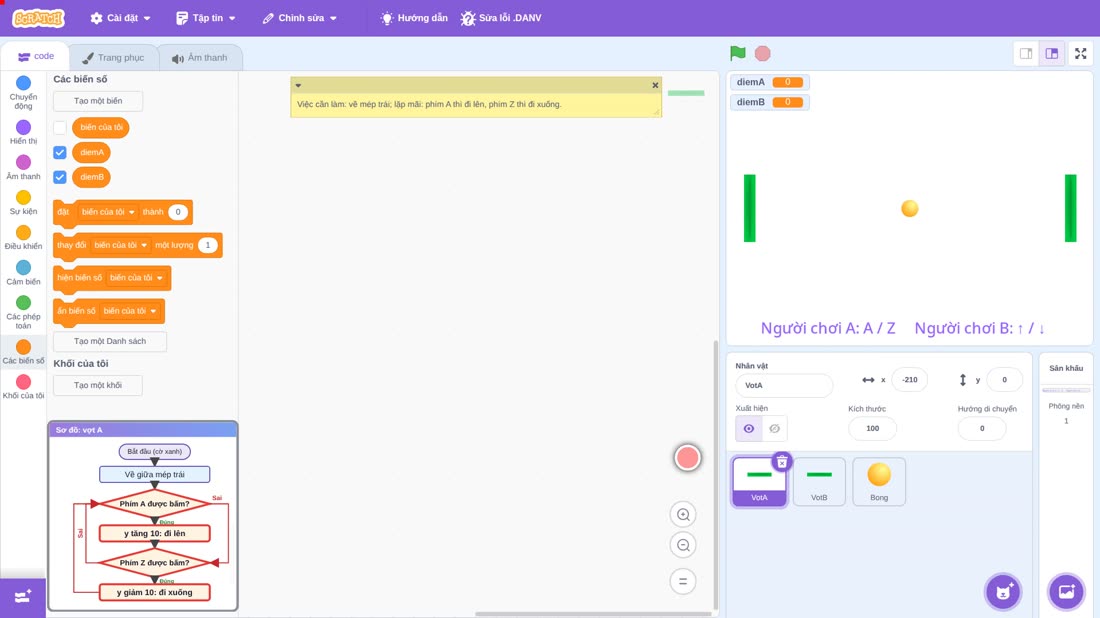Open variable dropdown in 'hiện biến số' block
This screenshot has height=618, width=1100.
pyautogui.click(x=136, y=278)
